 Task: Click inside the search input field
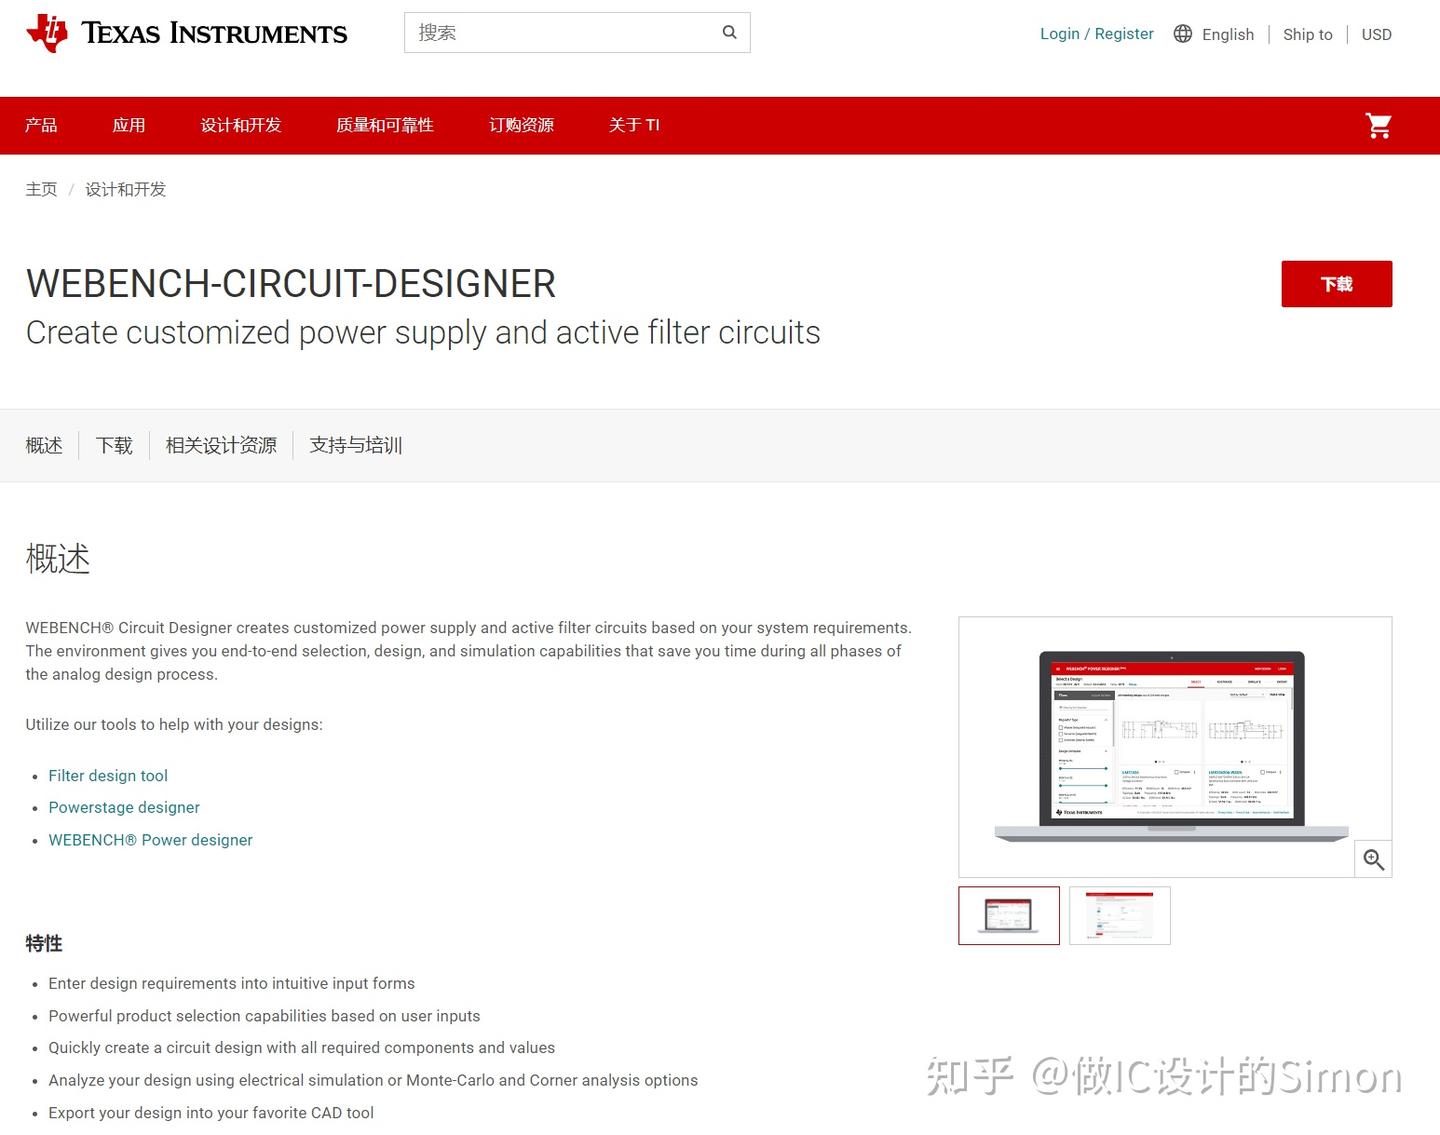point(560,32)
